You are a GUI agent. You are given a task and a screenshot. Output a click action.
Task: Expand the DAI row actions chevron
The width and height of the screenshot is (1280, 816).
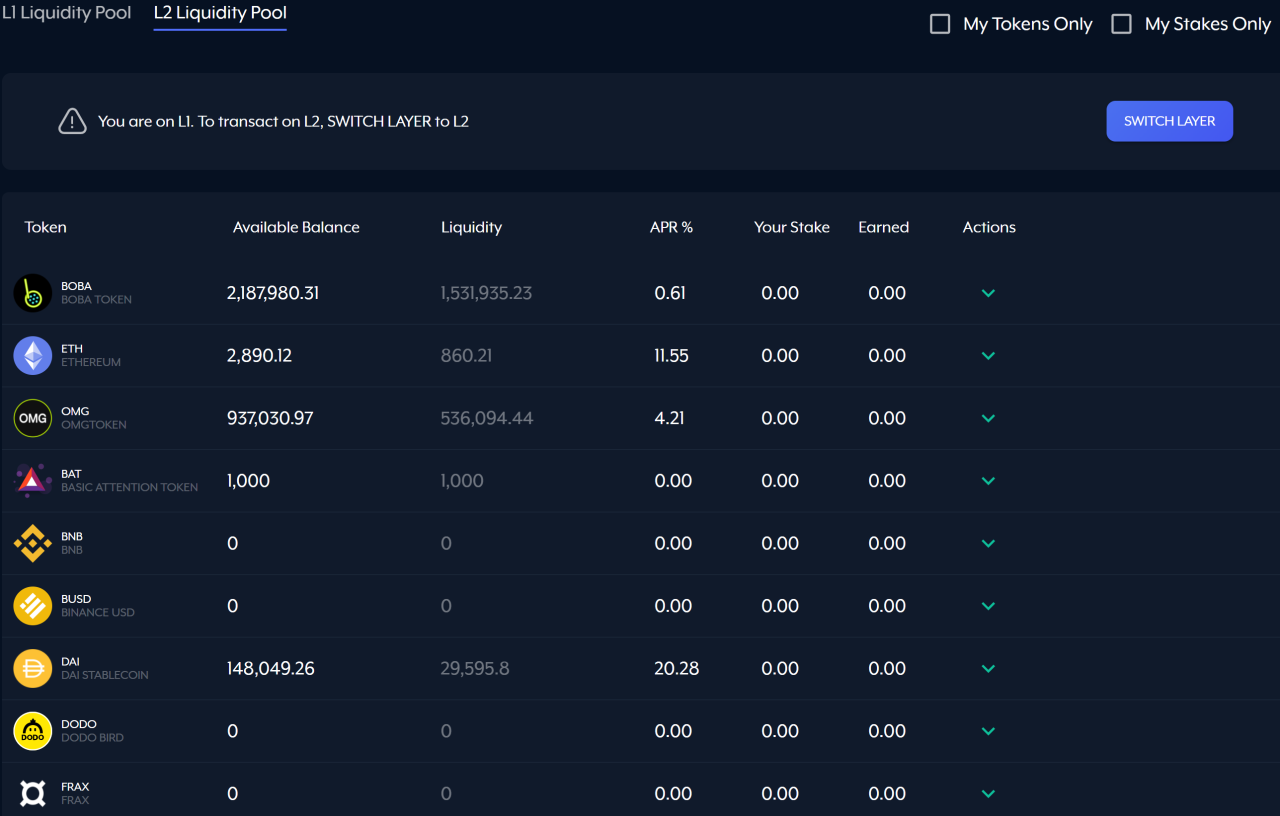coord(988,668)
